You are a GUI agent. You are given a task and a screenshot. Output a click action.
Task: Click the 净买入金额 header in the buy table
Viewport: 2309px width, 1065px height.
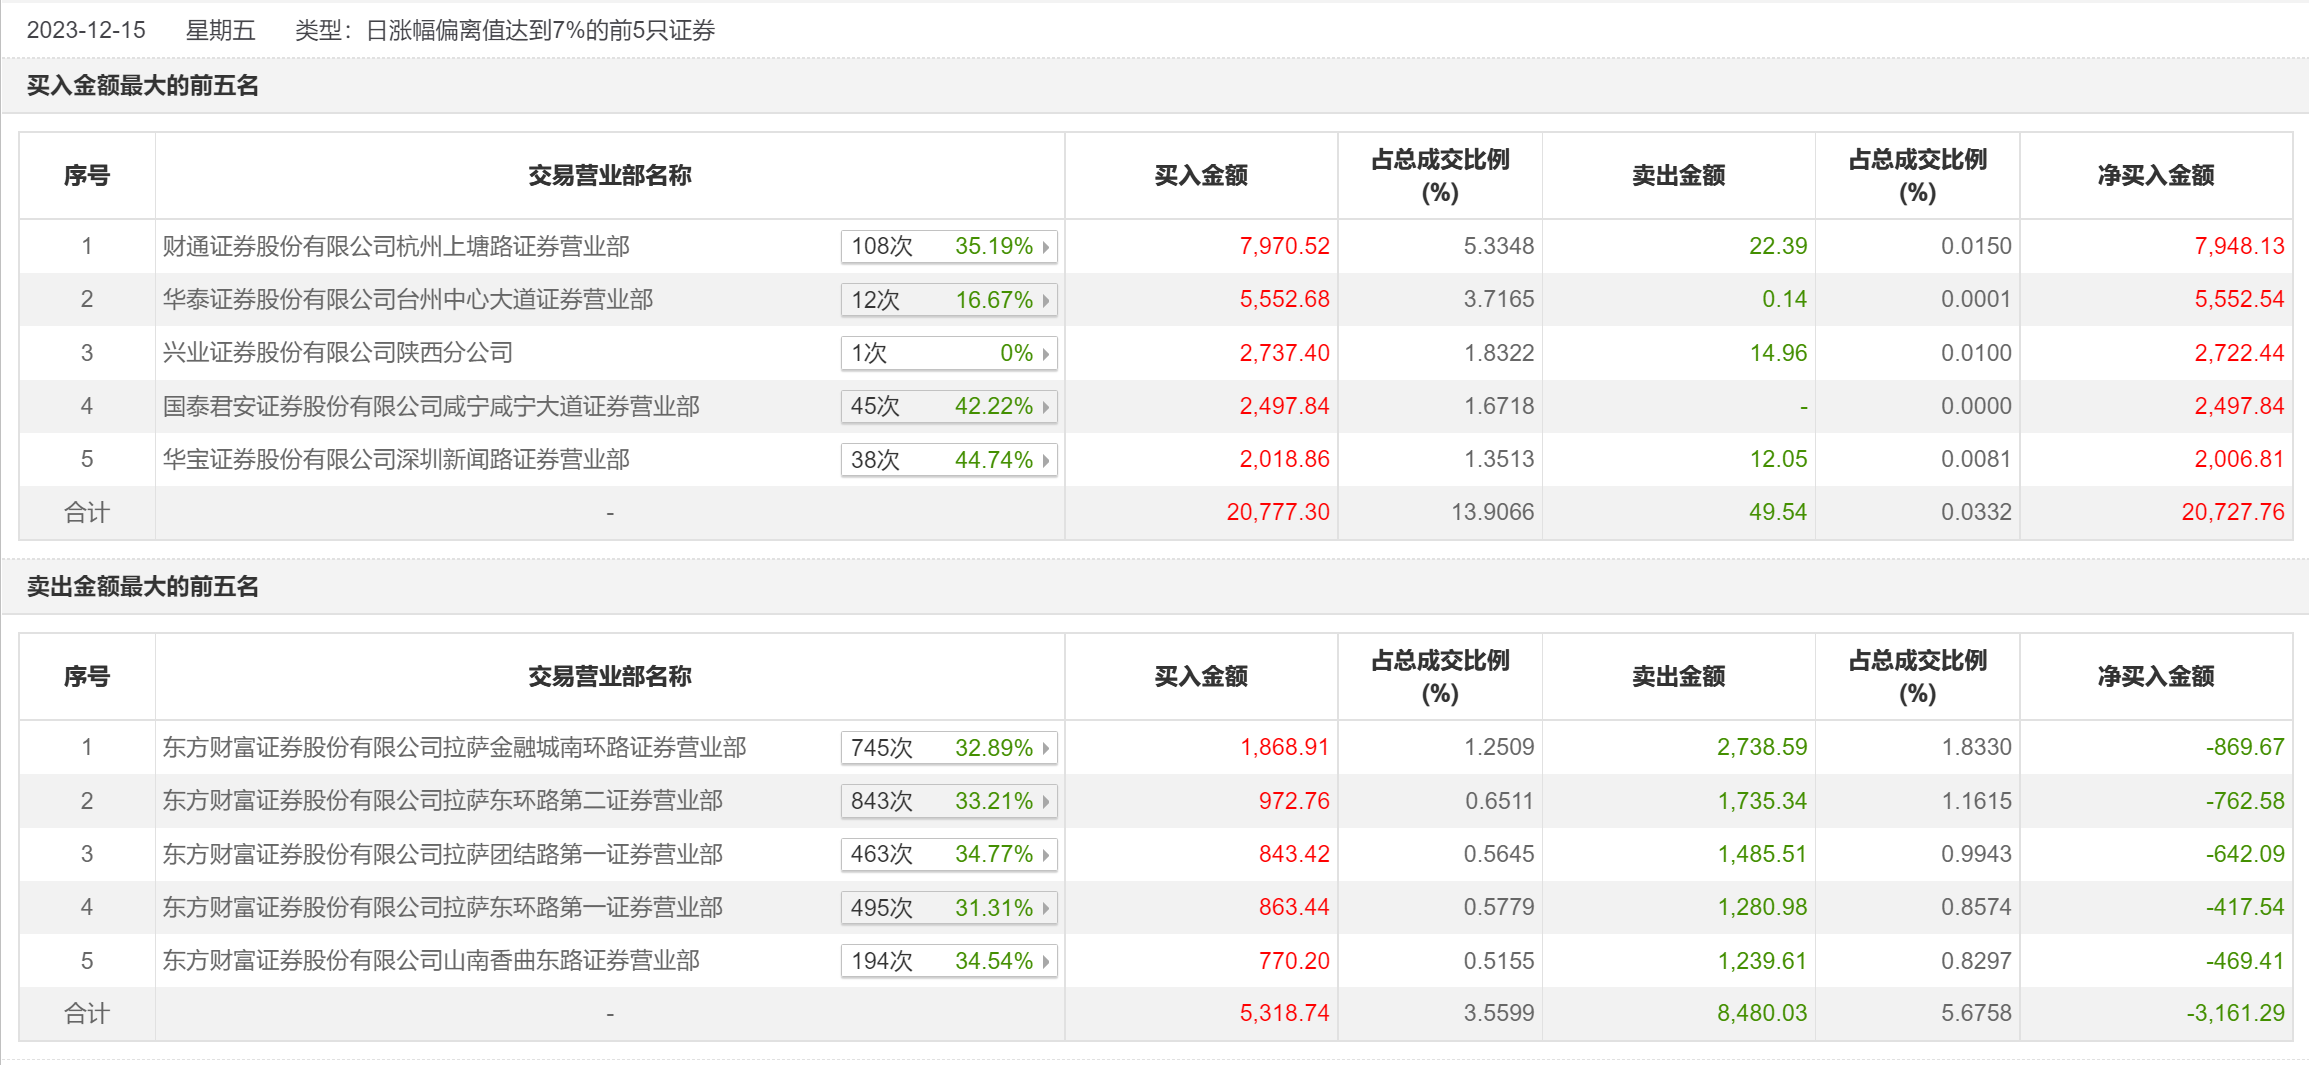pyautogui.click(x=2156, y=176)
